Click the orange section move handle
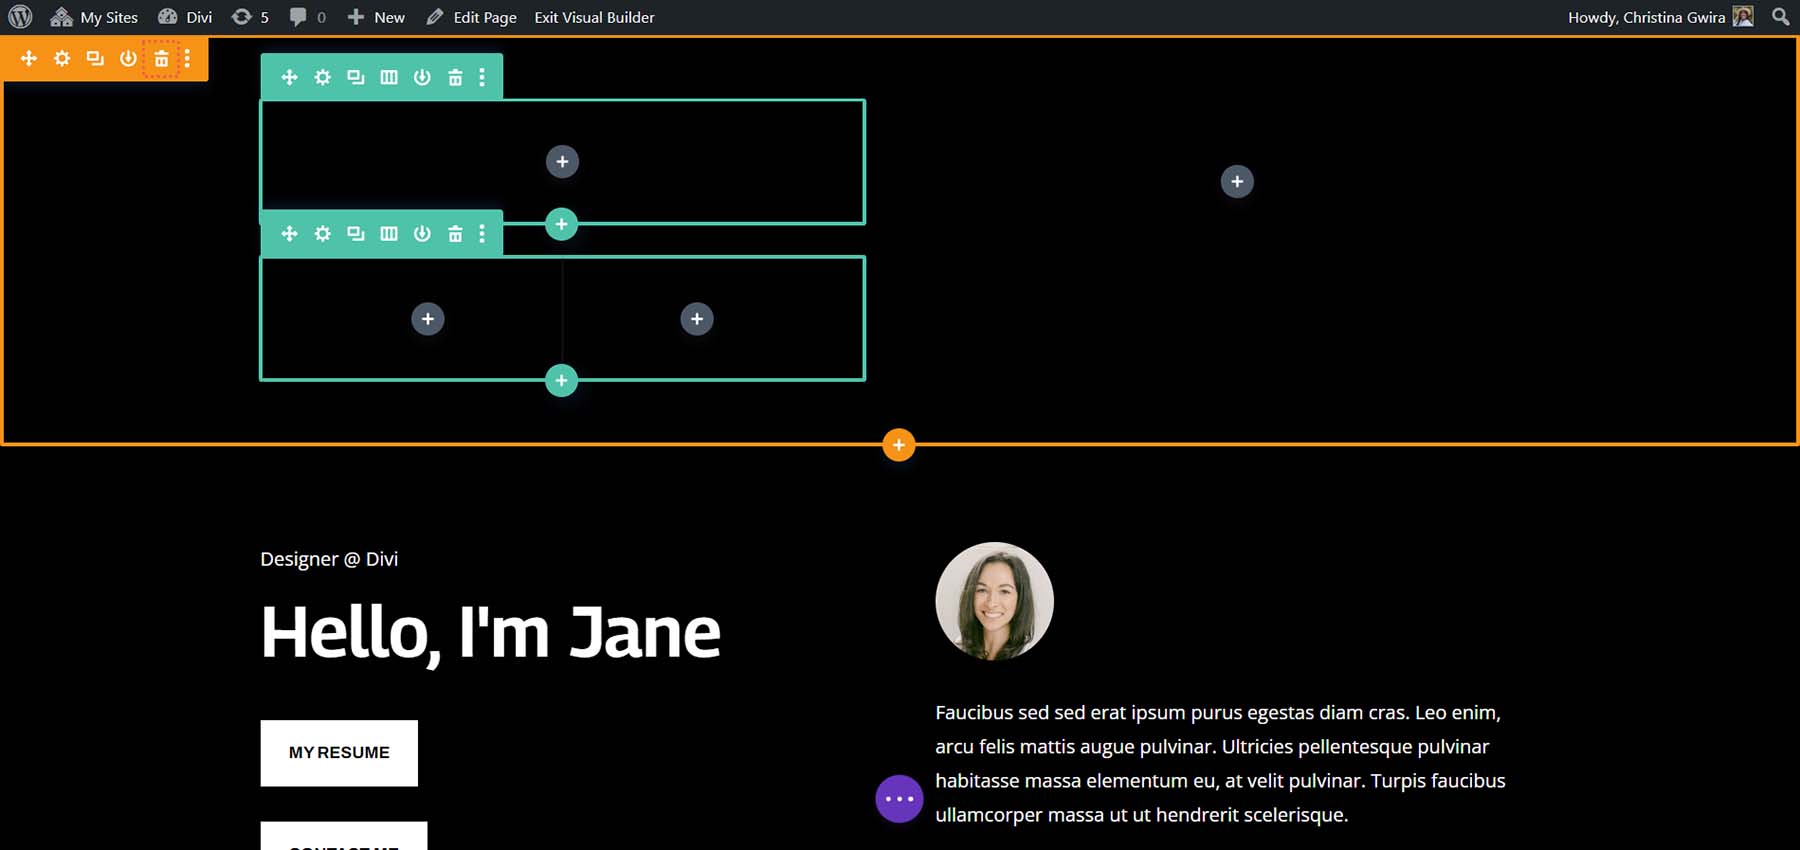The width and height of the screenshot is (1800, 850). 29,59
